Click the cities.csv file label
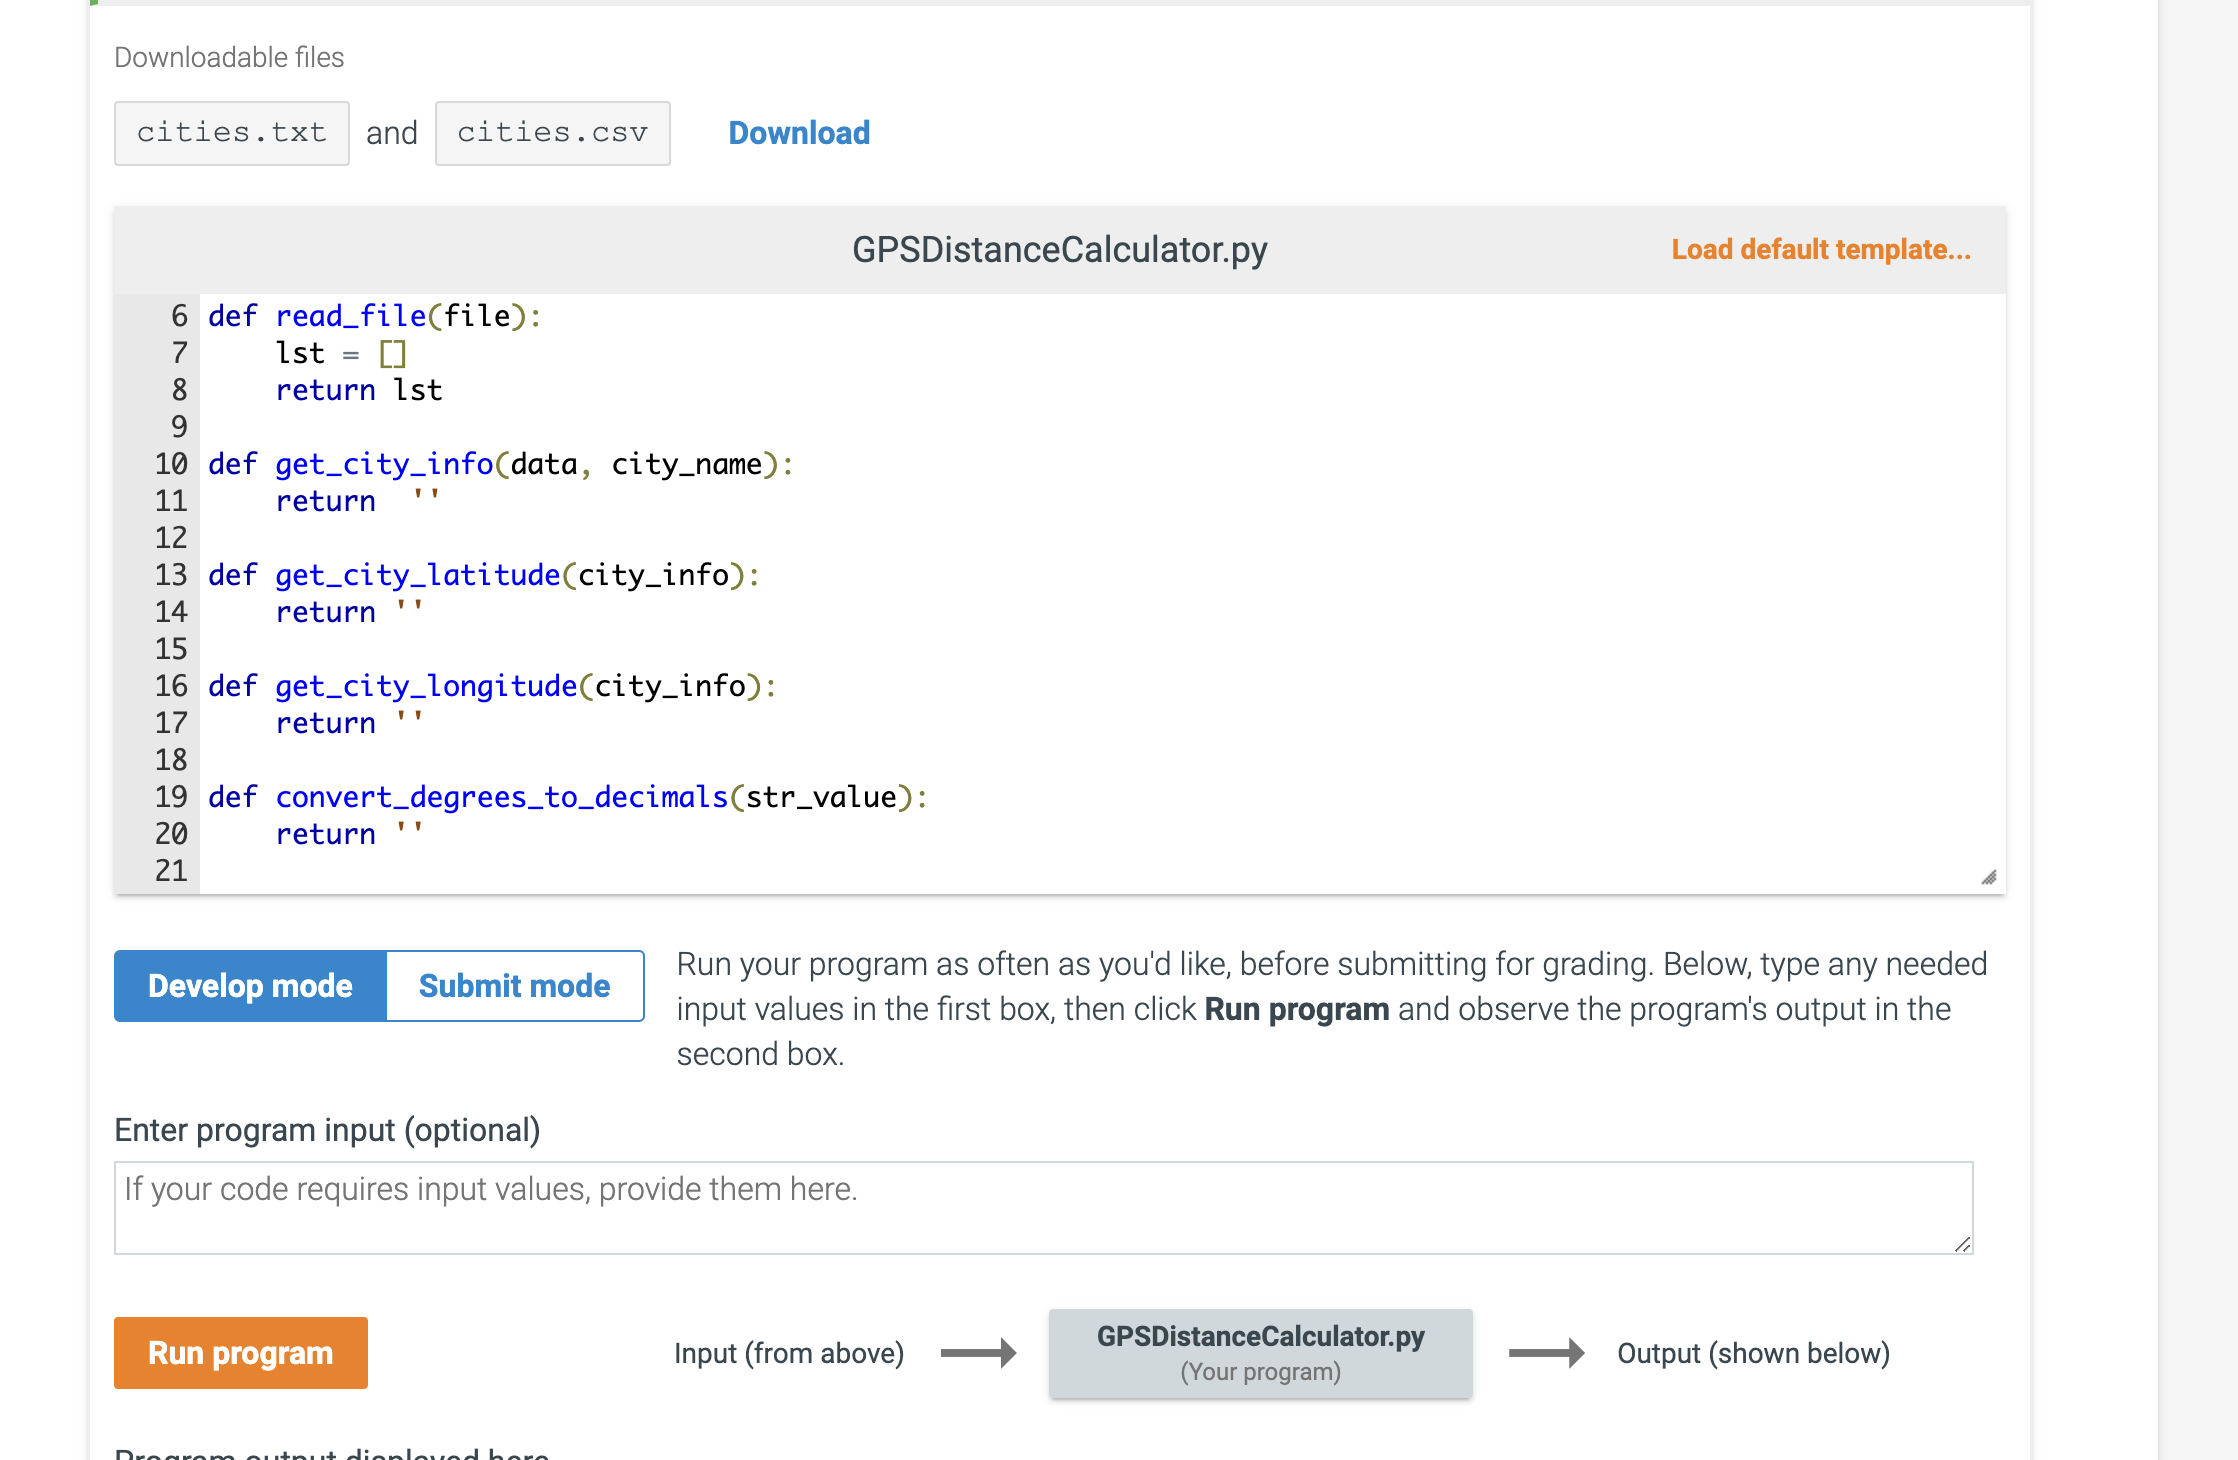Image resolution: width=2238 pixels, height=1460 pixels. [x=552, y=133]
